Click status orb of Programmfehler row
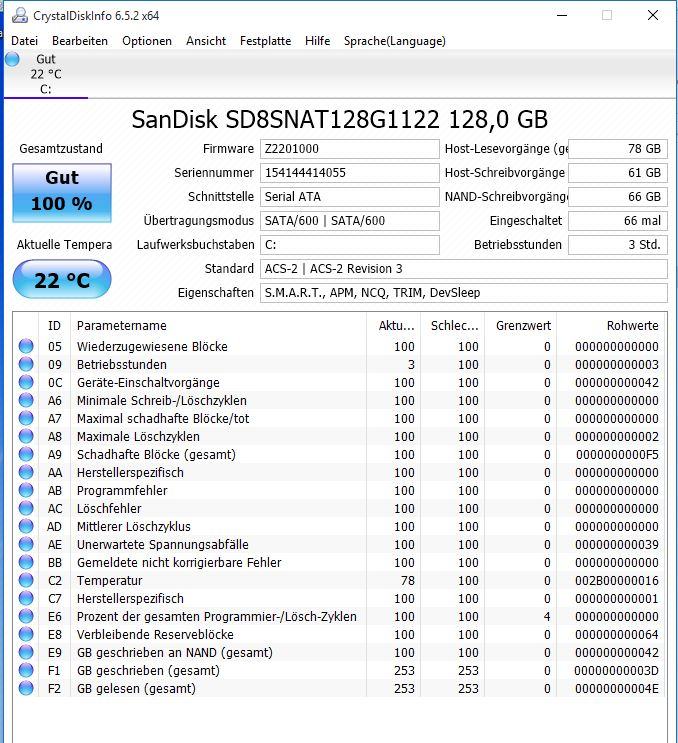The width and height of the screenshot is (678, 743). (x=26, y=490)
